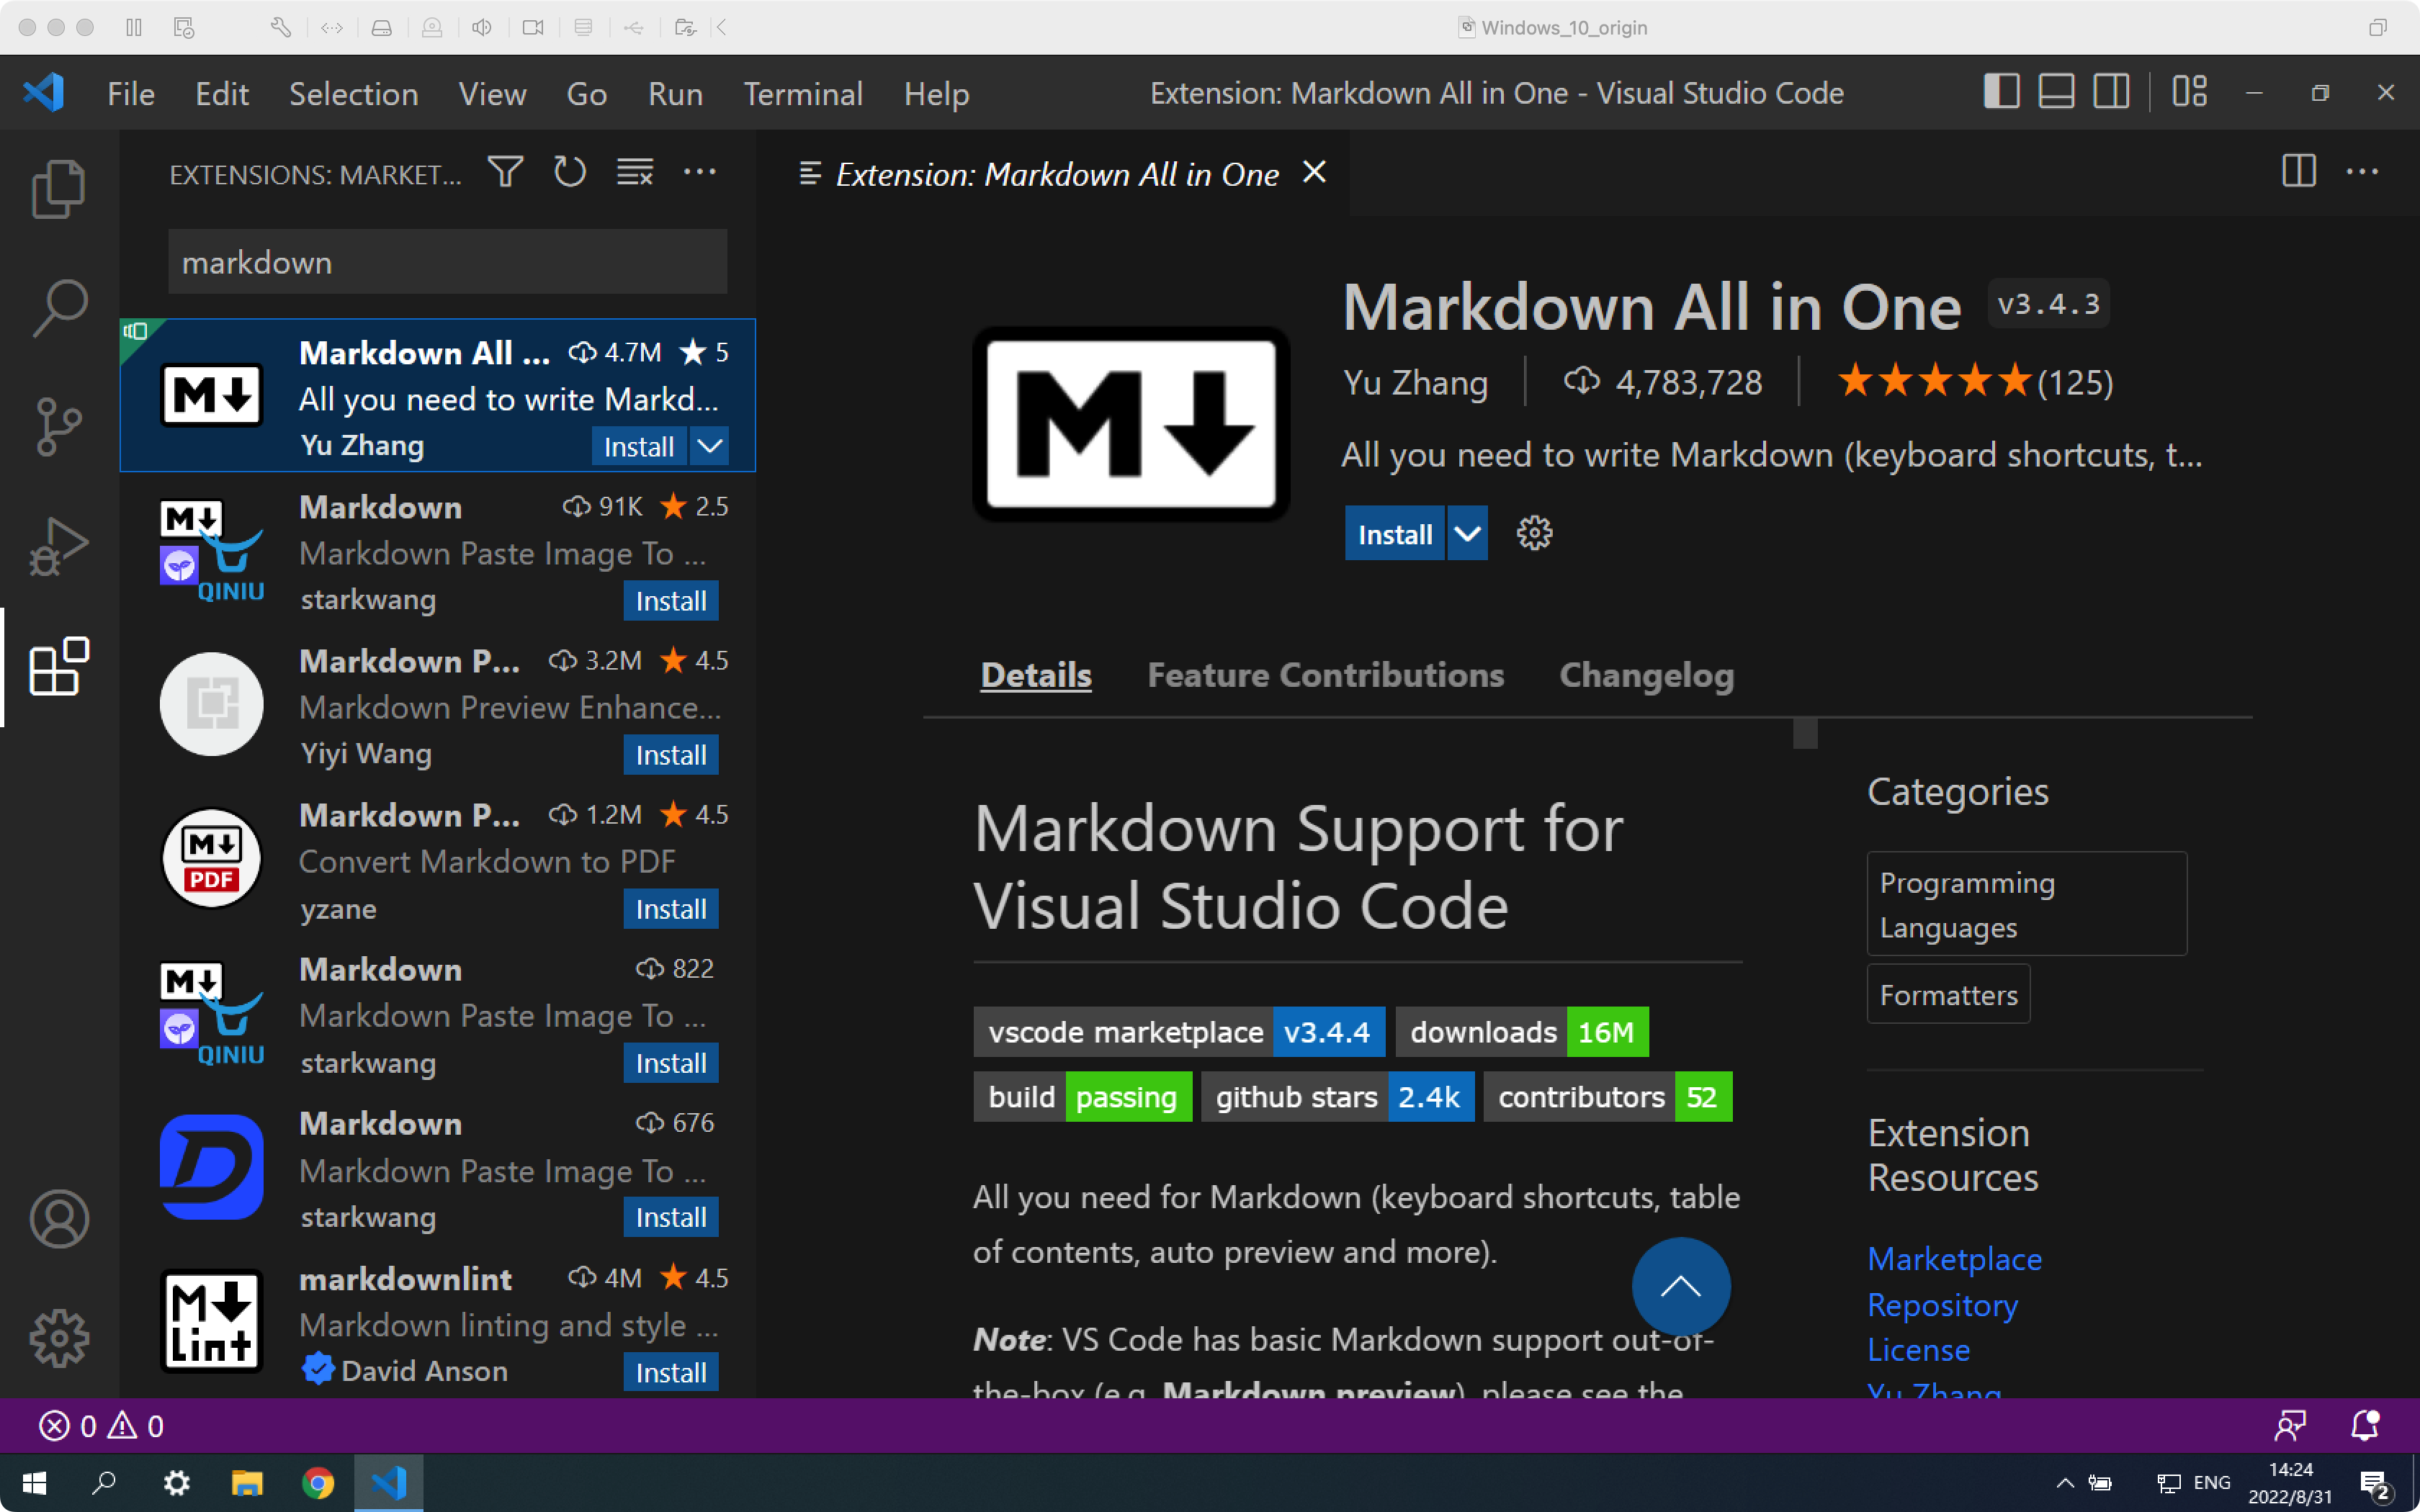Open the Source Control view
Viewport: 2420px width, 1512px height.
click(x=59, y=426)
